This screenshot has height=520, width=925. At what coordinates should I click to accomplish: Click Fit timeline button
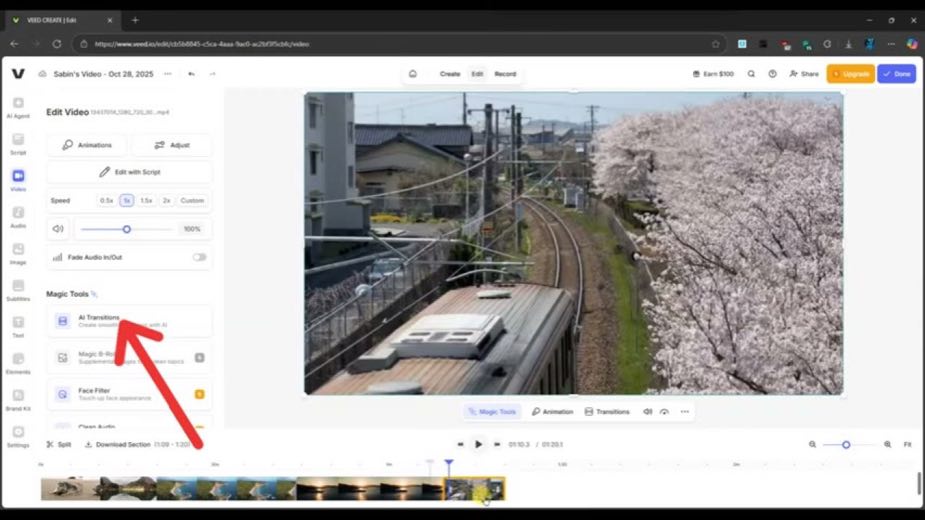[907, 444]
